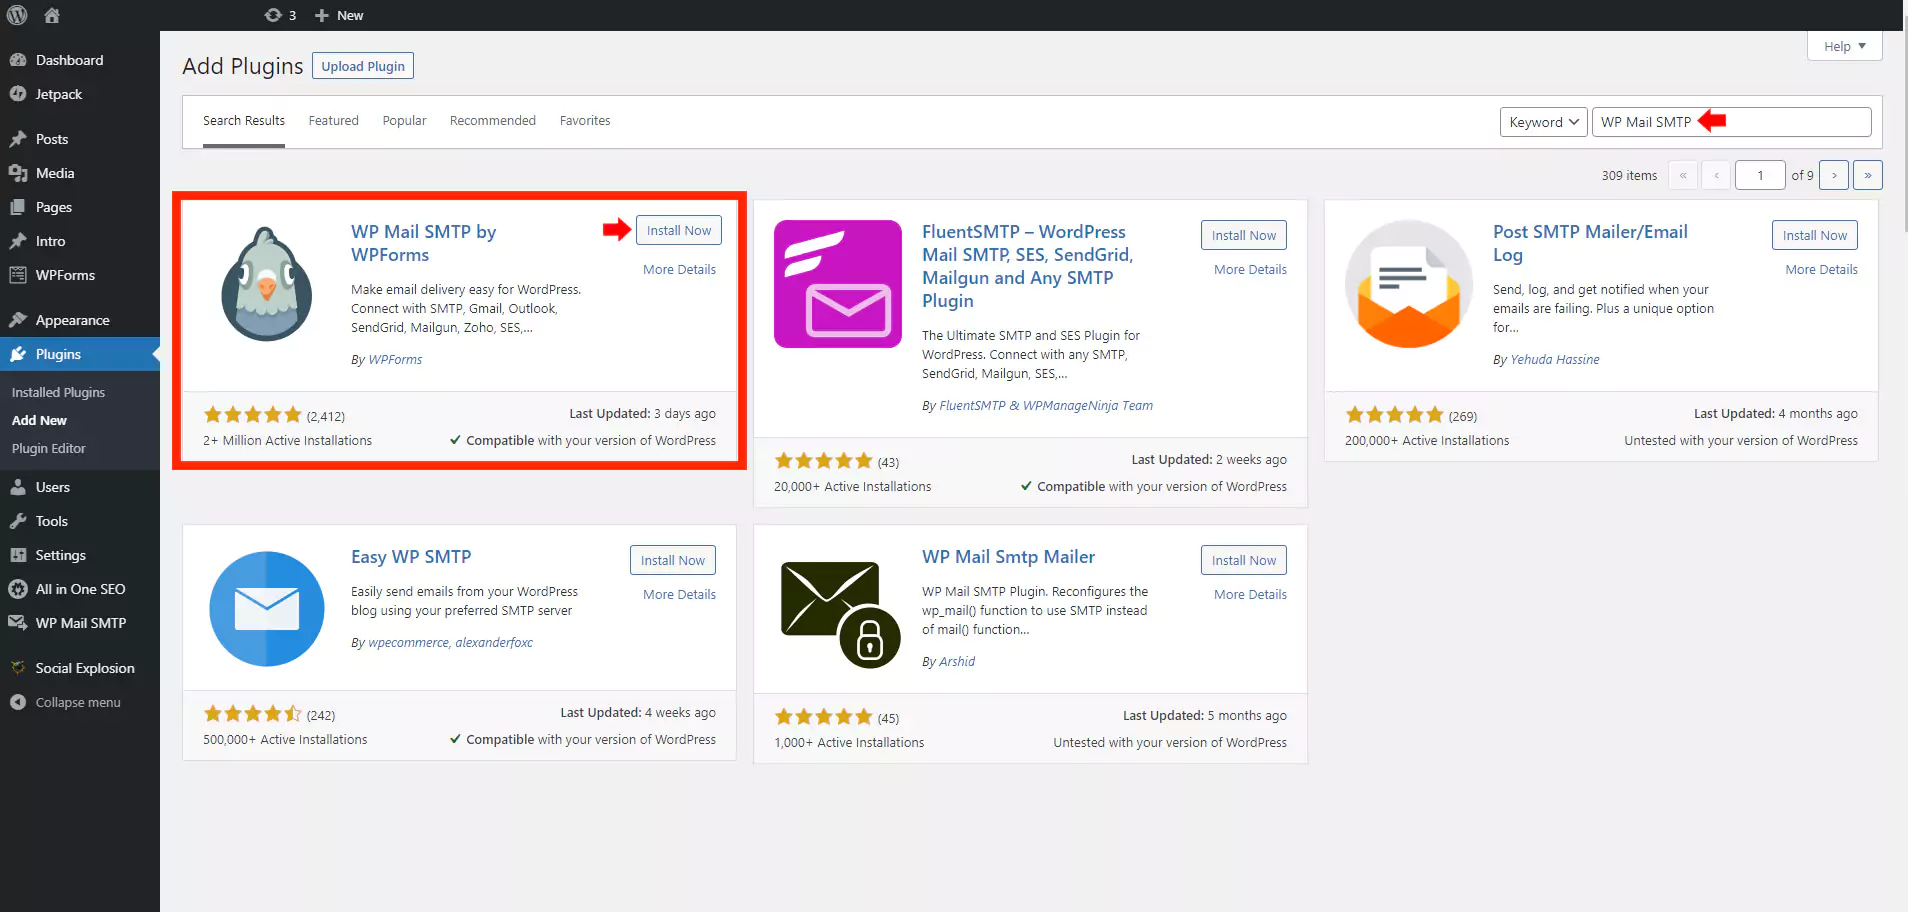Open Installed Plugins submenu item
The image size is (1908, 912).
pyautogui.click(x=58, y=392)
